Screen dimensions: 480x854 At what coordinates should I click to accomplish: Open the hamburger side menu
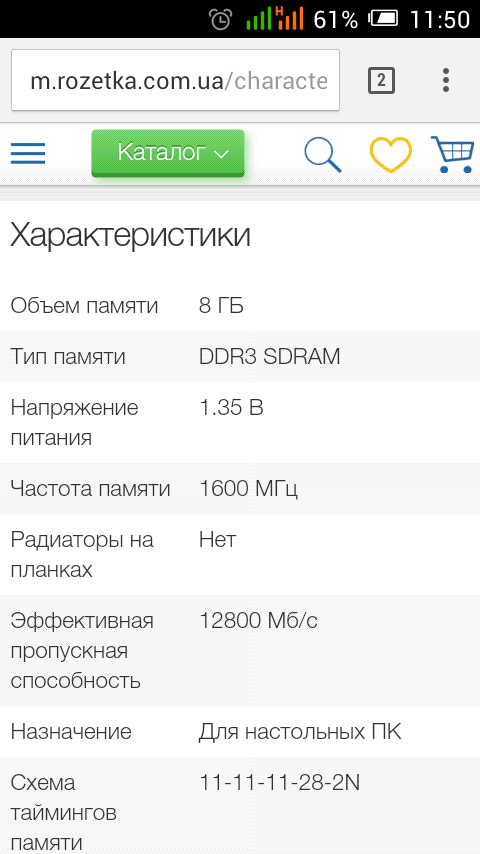28,153
